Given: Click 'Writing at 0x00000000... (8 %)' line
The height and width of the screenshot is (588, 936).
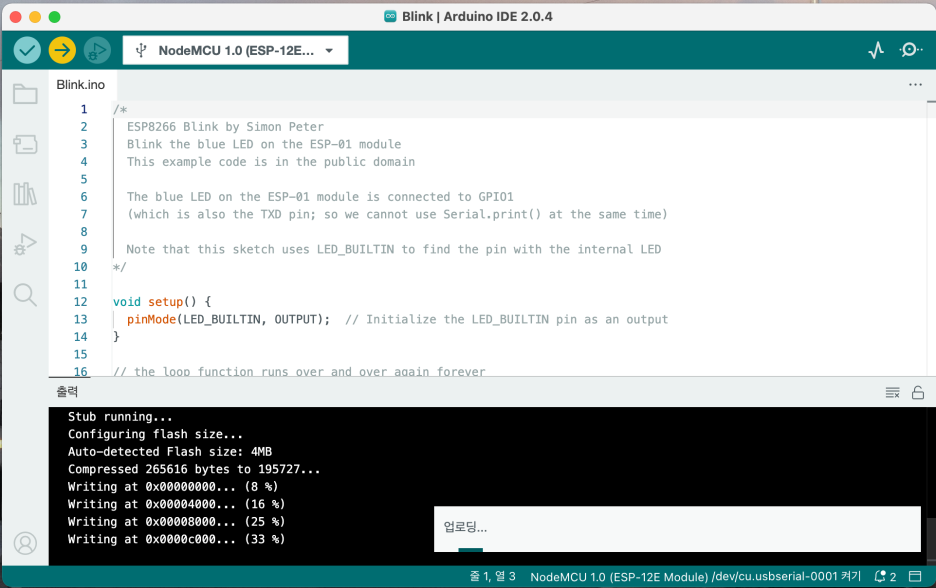Looking at the screenshot, I should coord(173,487).
